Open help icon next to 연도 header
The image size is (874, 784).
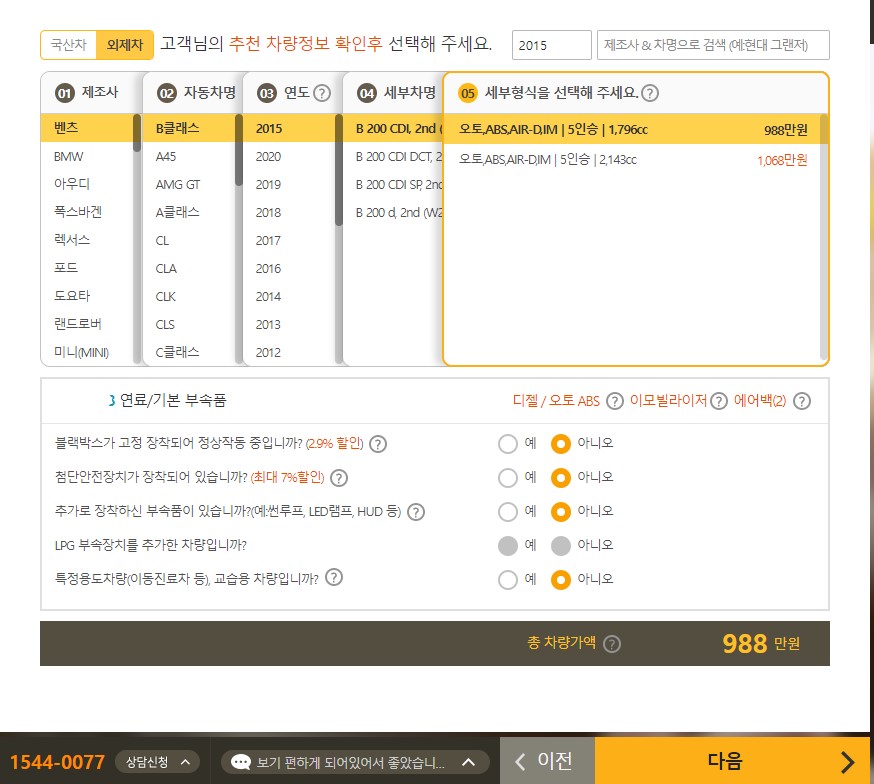(322, 93)
